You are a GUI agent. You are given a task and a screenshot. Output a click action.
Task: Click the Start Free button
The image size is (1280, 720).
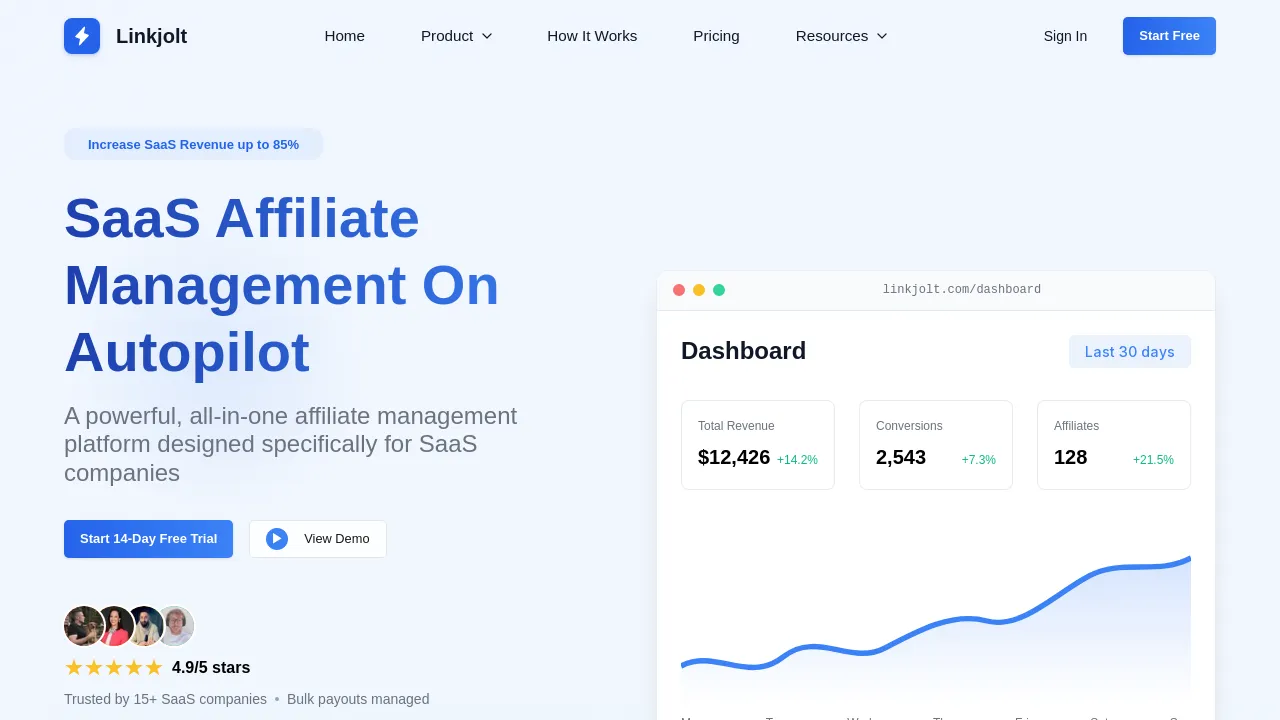click(x=1169, y=36)
